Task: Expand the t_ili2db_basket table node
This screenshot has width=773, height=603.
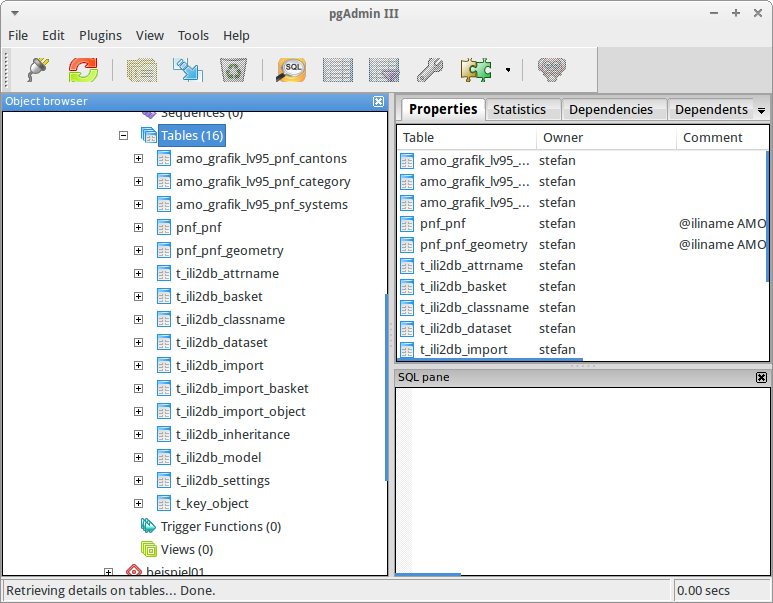Action: click(139, 296)
